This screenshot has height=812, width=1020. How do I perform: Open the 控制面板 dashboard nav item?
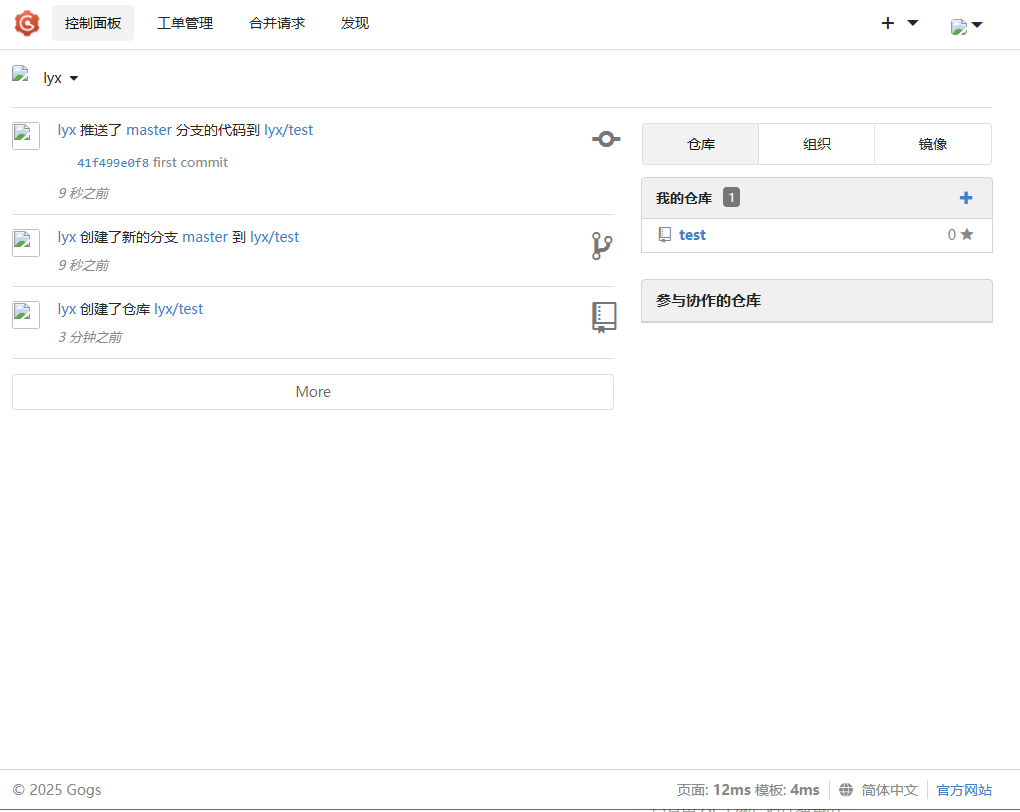click(x=93, y=23)
